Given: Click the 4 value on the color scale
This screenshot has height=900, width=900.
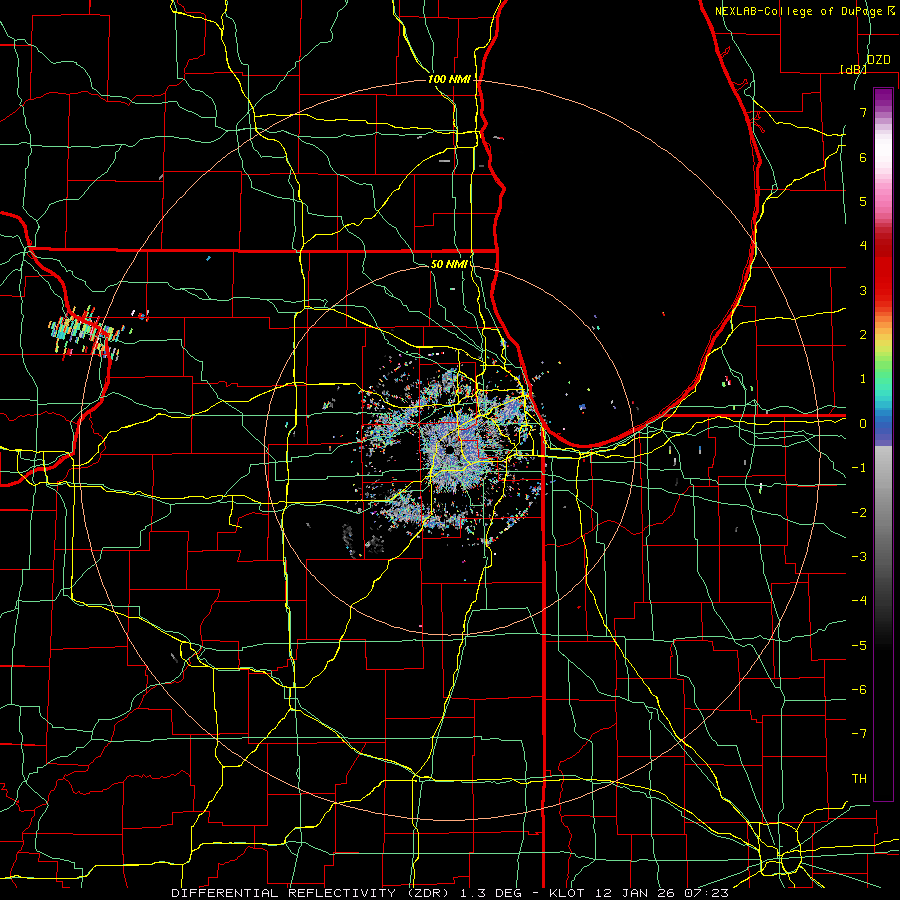Looking at the screenshot, I should [863, 246].
